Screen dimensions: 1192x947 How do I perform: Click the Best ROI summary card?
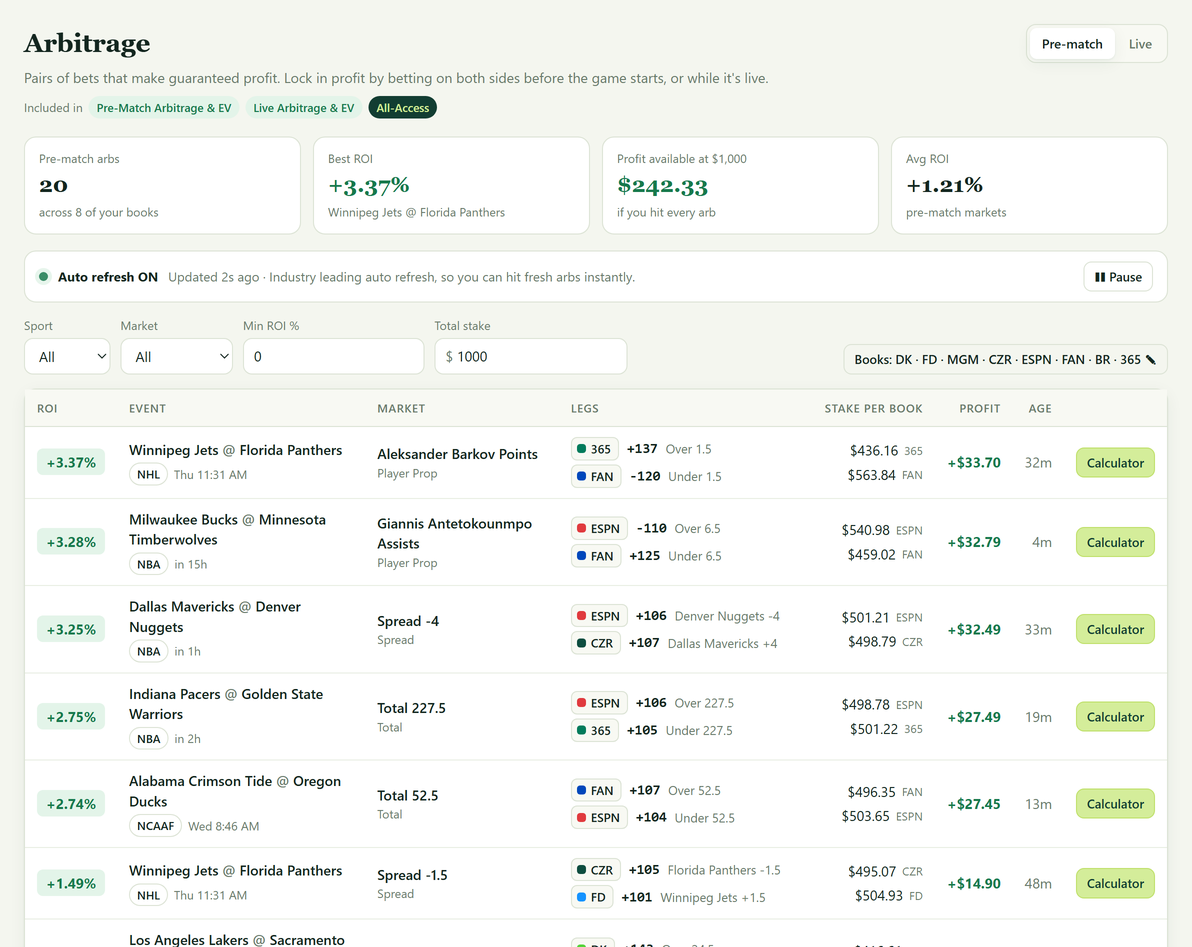tap(452, 185)
